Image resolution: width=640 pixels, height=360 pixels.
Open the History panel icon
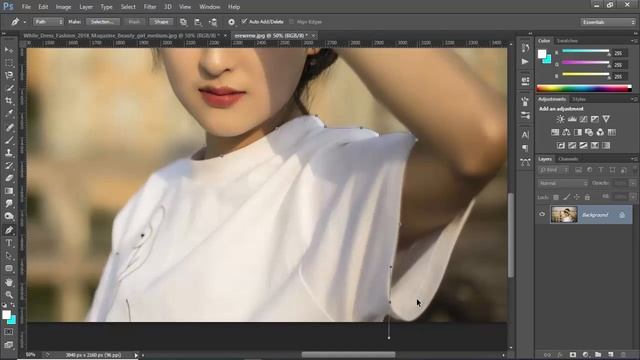click(525, 48)
